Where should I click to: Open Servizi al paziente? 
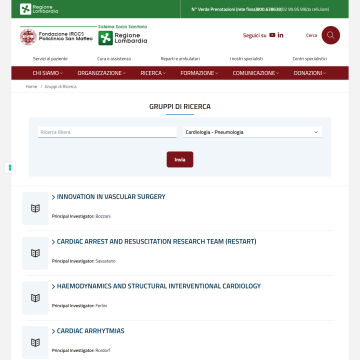(x=50, y=59)
